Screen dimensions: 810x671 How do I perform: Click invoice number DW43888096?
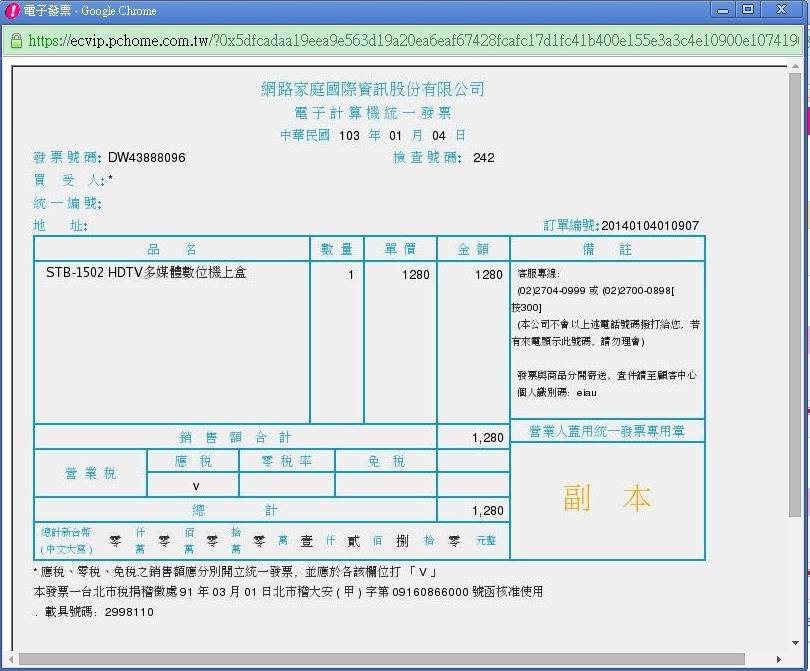point(146,157)
